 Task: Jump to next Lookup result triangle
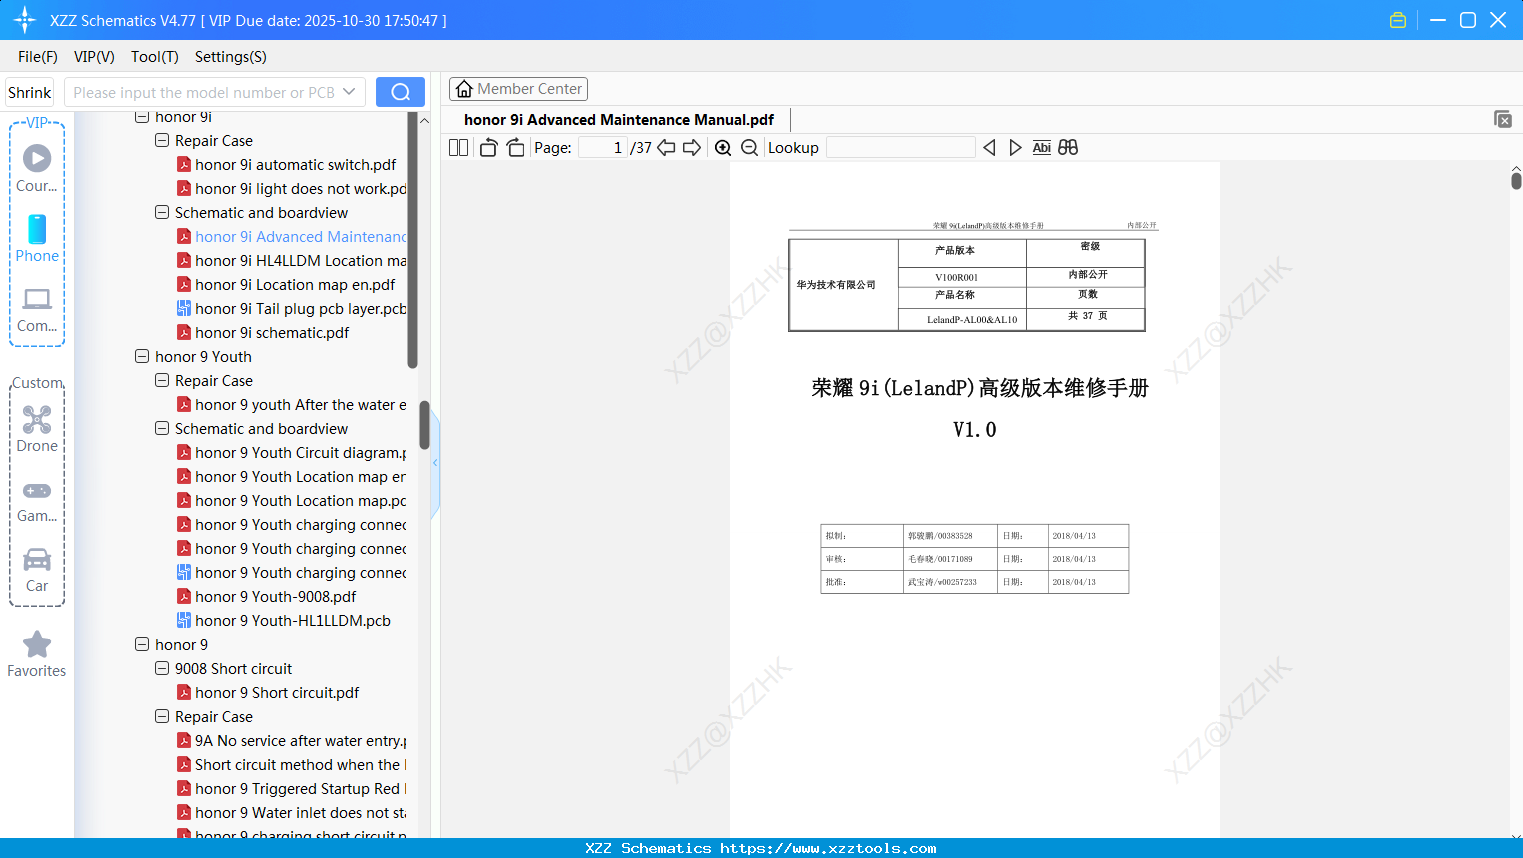pyautogui.click(x=1015, y=148)
